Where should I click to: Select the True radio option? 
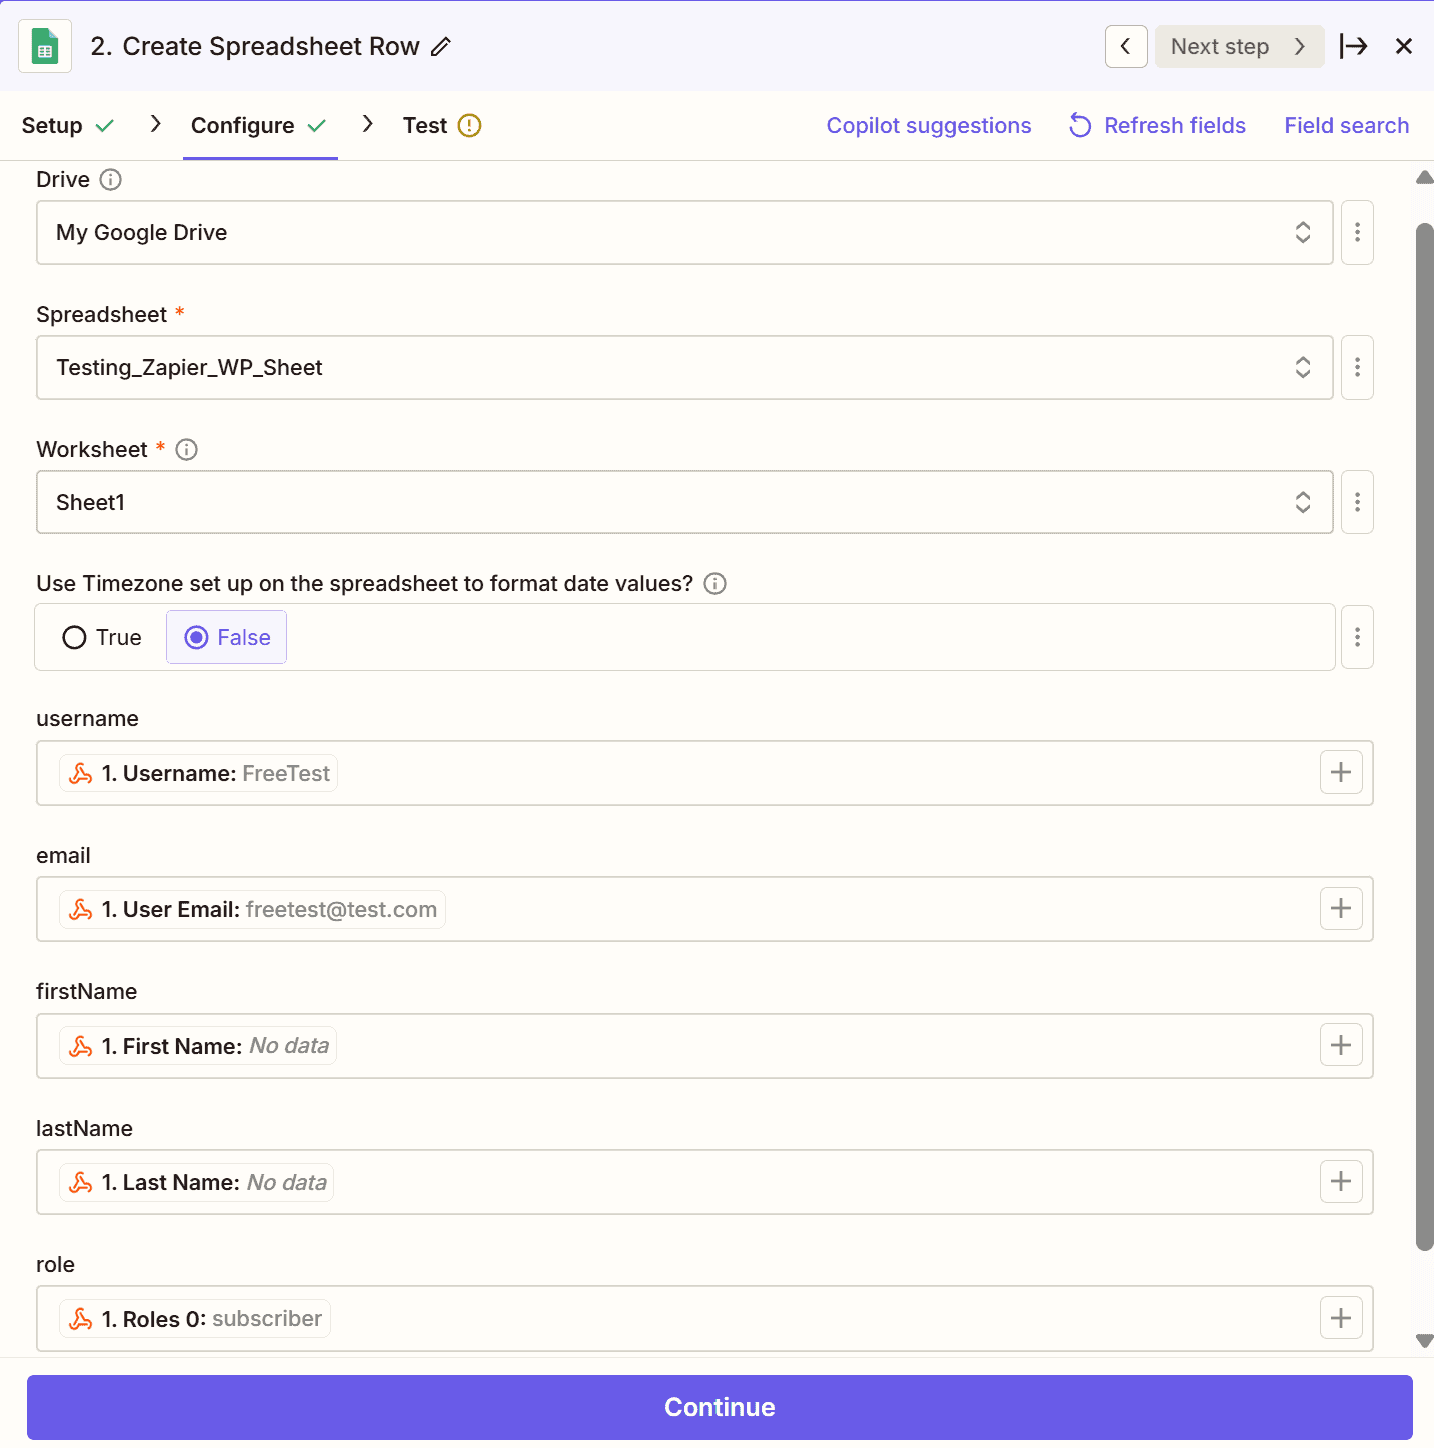point(102,637)
